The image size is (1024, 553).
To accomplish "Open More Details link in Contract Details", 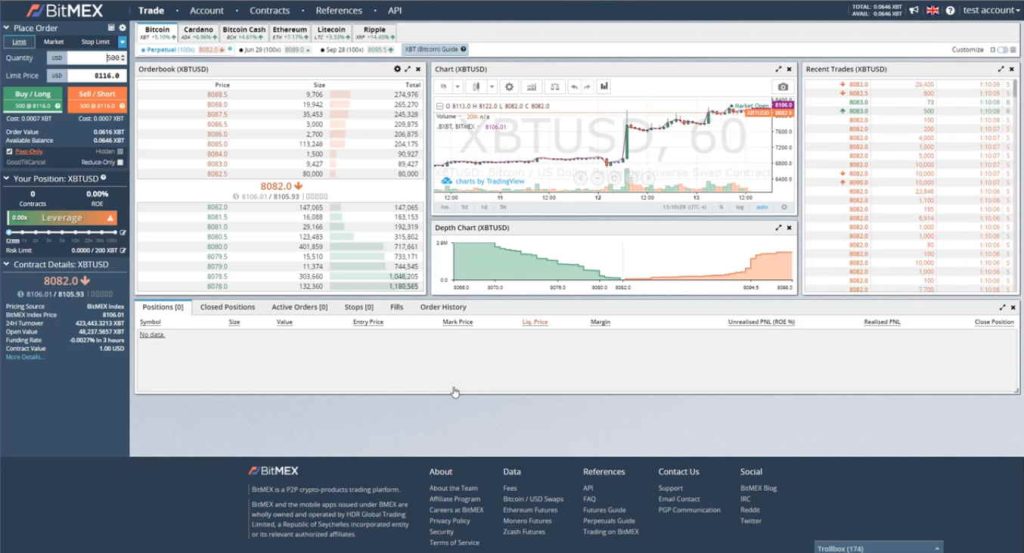I will (x=25, y=357).
